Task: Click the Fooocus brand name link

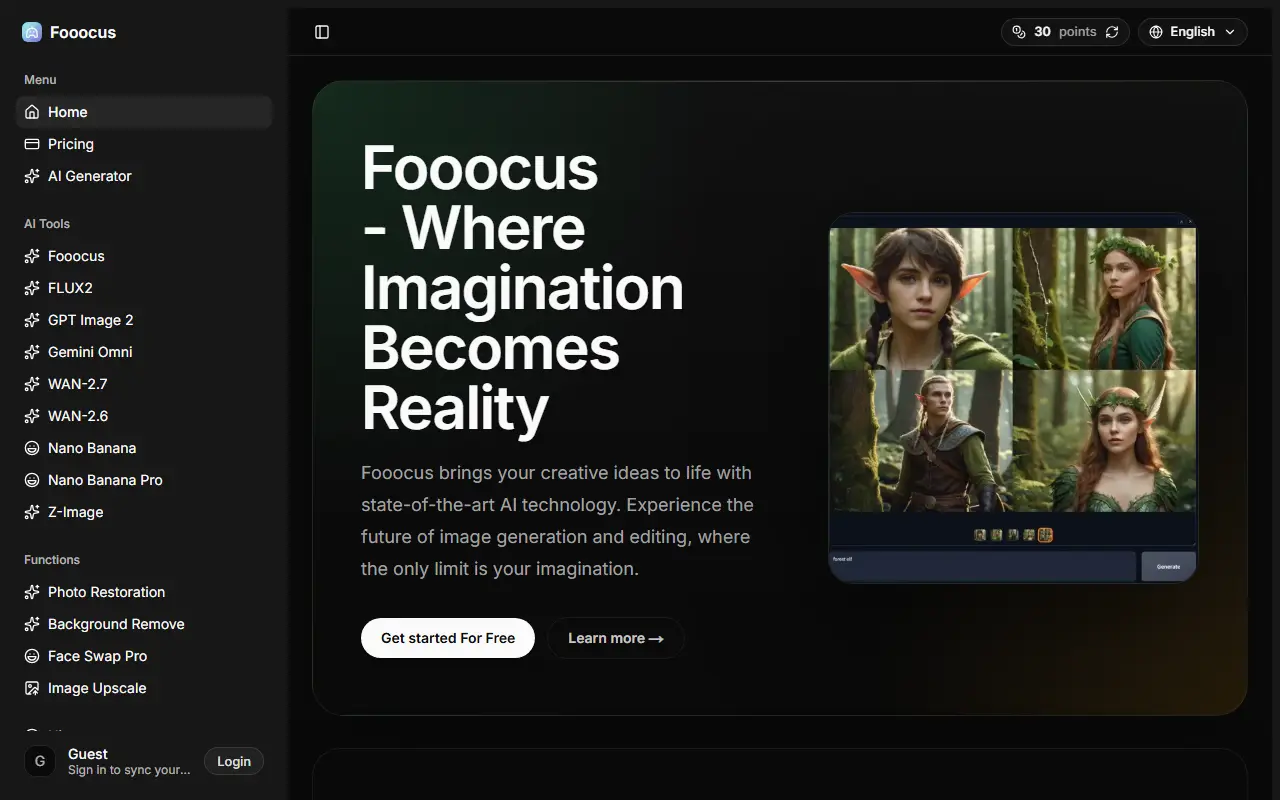Action: tap(83, 32)
